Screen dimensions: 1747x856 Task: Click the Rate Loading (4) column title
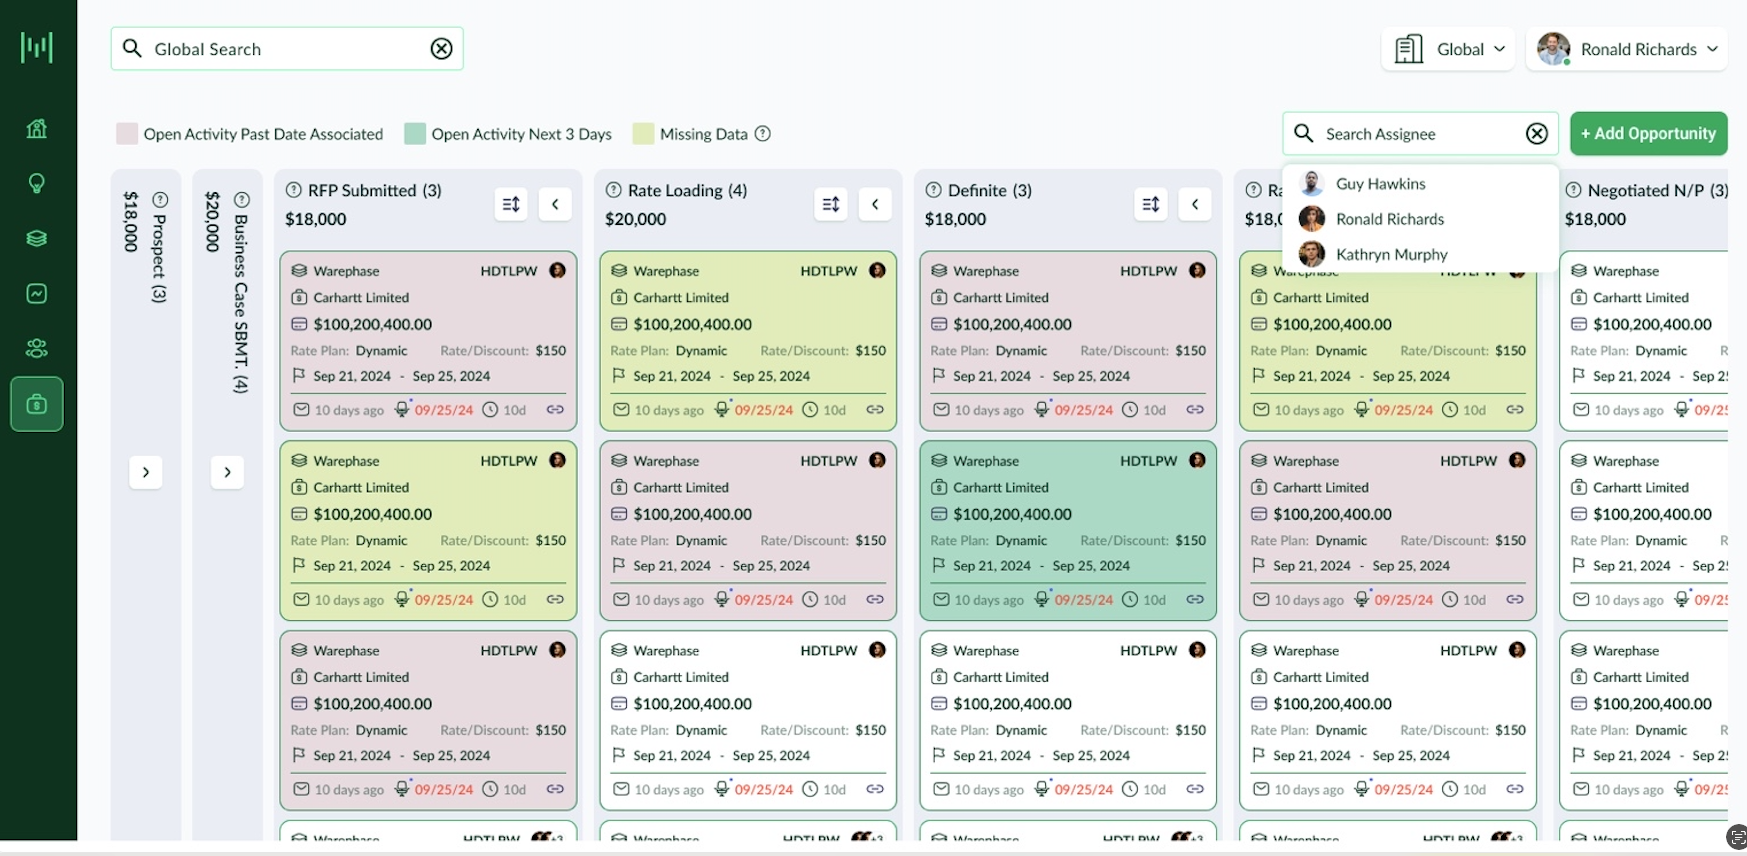(688, 190)
